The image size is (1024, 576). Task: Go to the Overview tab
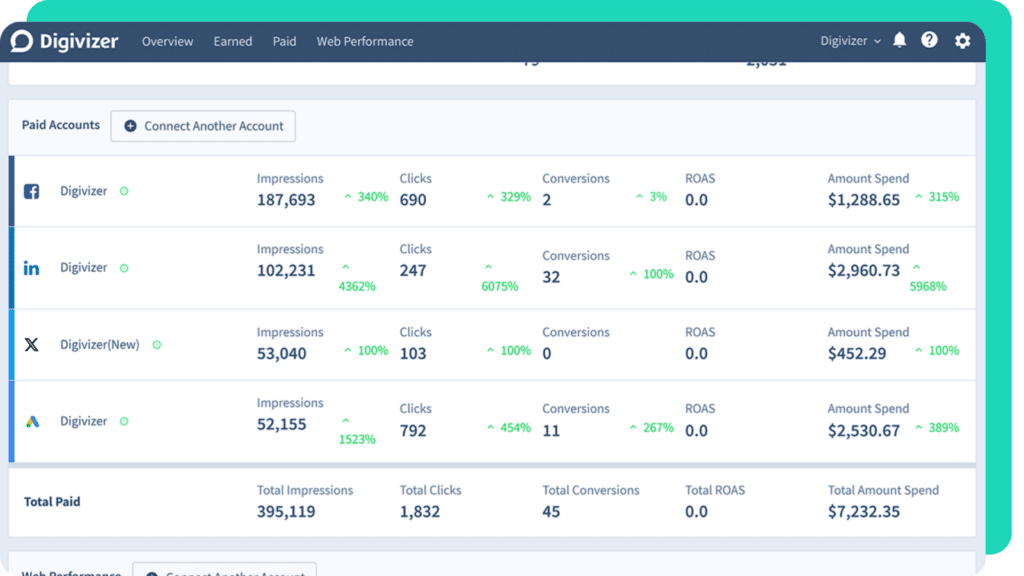[167, 41]
